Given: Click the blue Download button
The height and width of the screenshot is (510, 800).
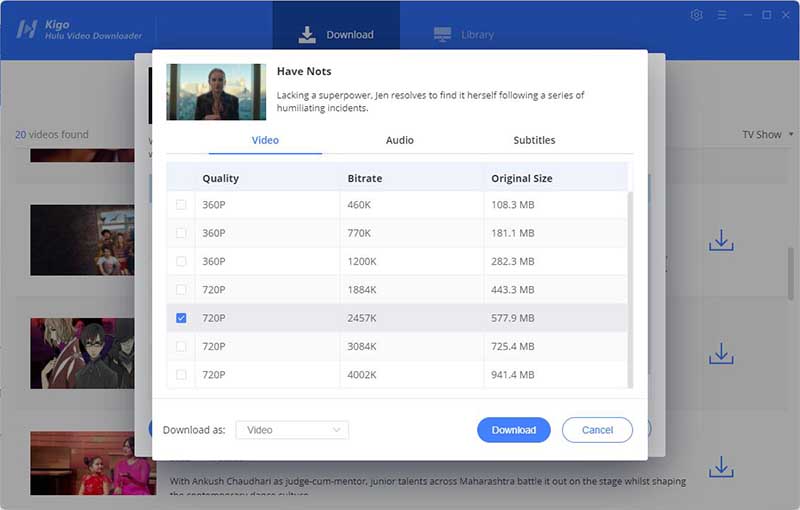Looking at the screenshot, I should point(514,430).
